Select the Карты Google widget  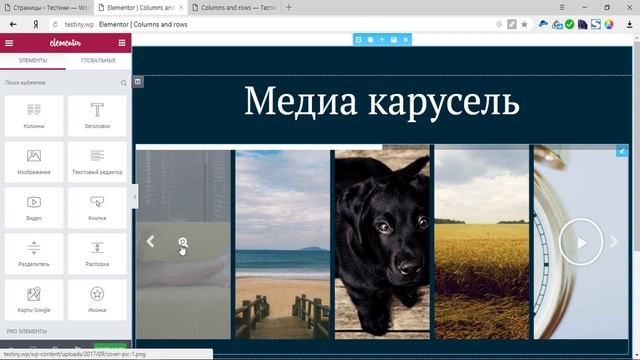tap(34, 300)
